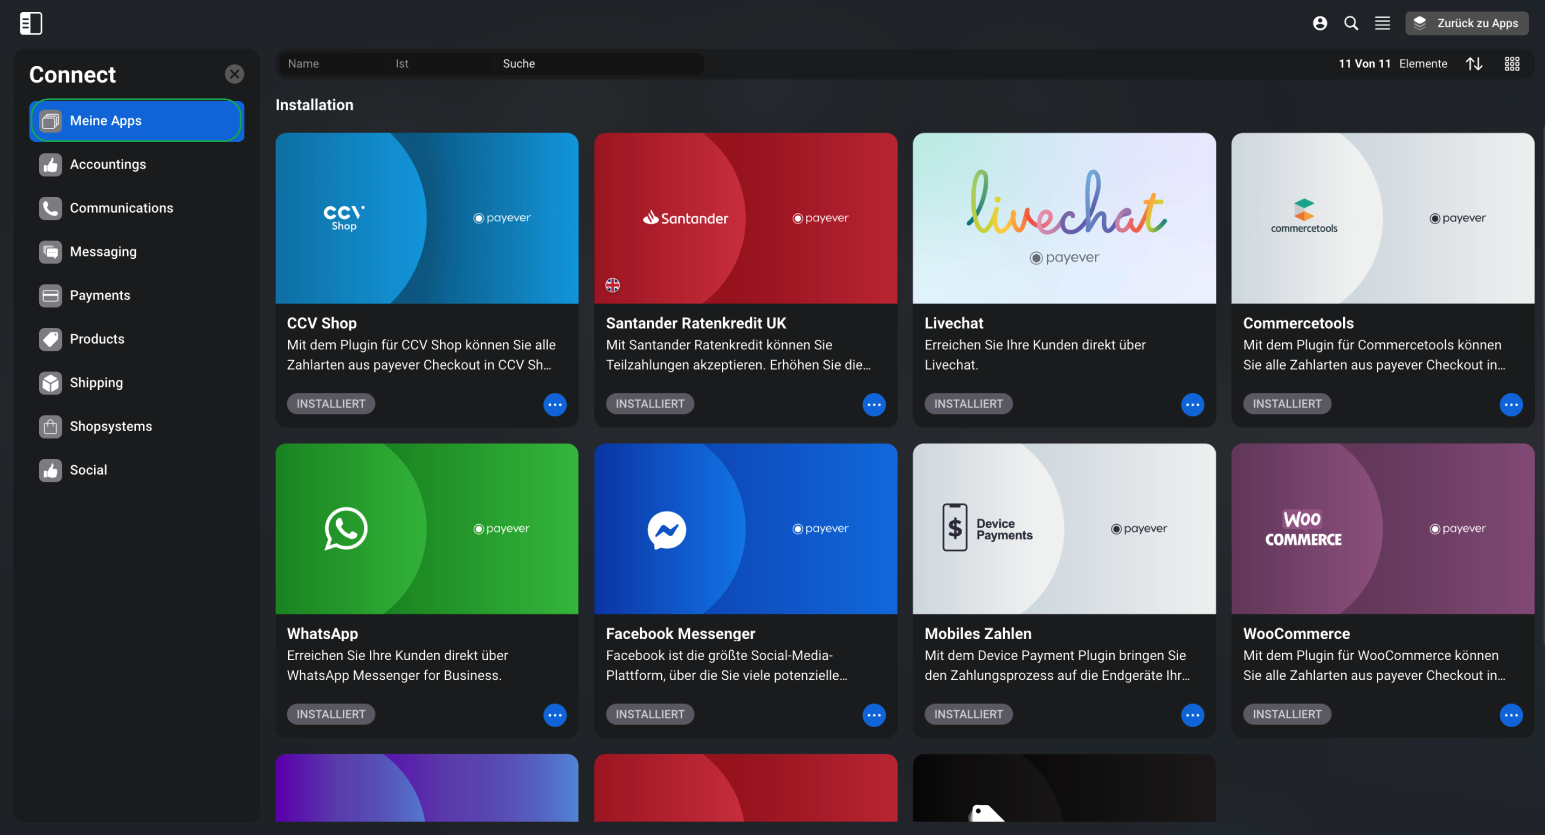Click INSTALLIERT badge on WooCommerce
1545x835 pixels.
tap(1287, 714)
